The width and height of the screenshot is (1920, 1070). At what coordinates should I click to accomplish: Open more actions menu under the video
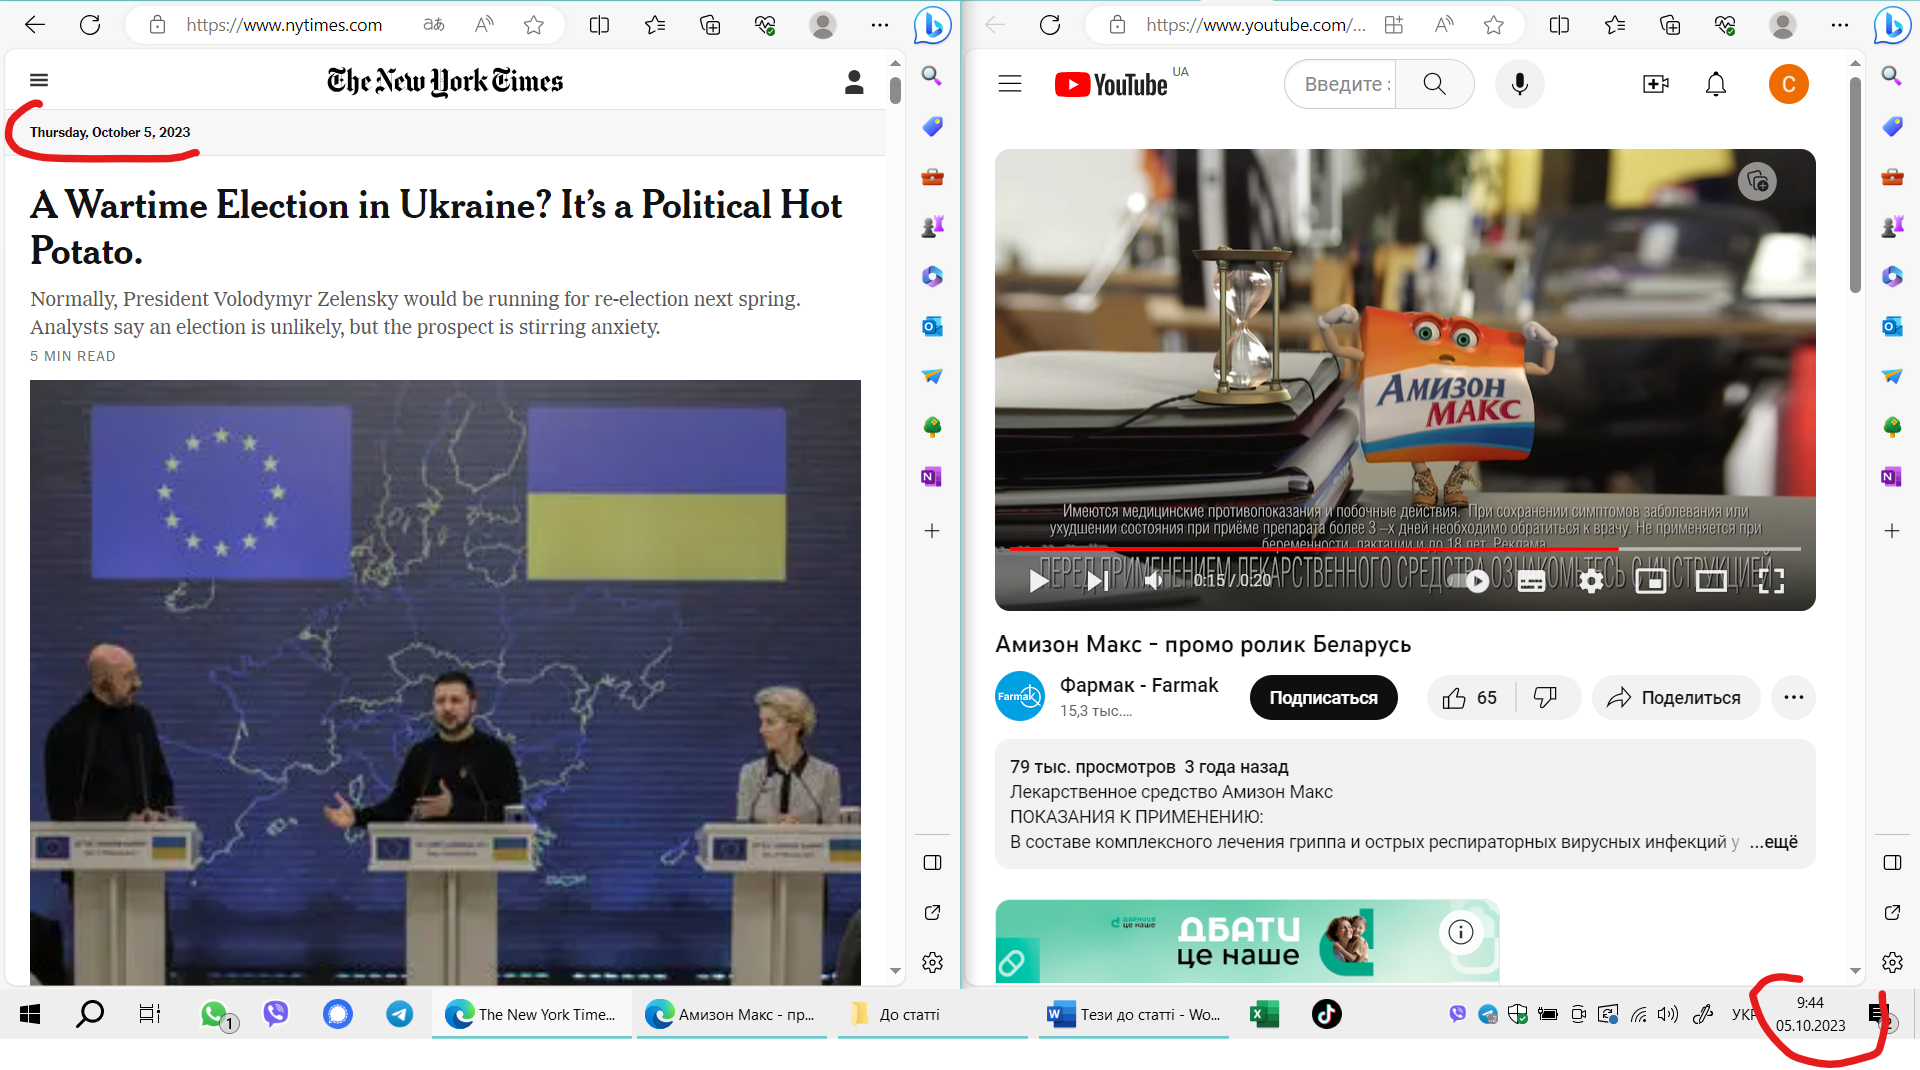pyautogui.click(x=1793, y=698)
